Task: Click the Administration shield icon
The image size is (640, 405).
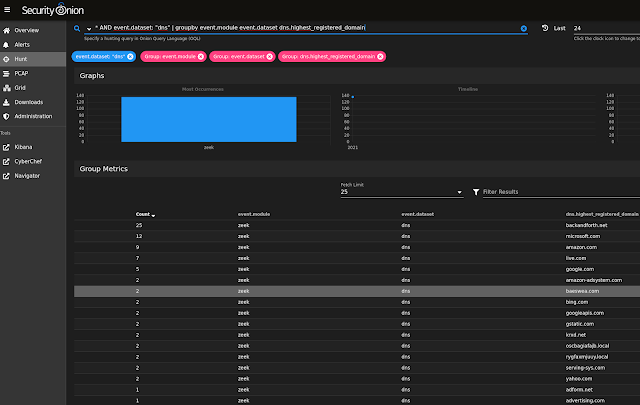Action: point(6,116)
